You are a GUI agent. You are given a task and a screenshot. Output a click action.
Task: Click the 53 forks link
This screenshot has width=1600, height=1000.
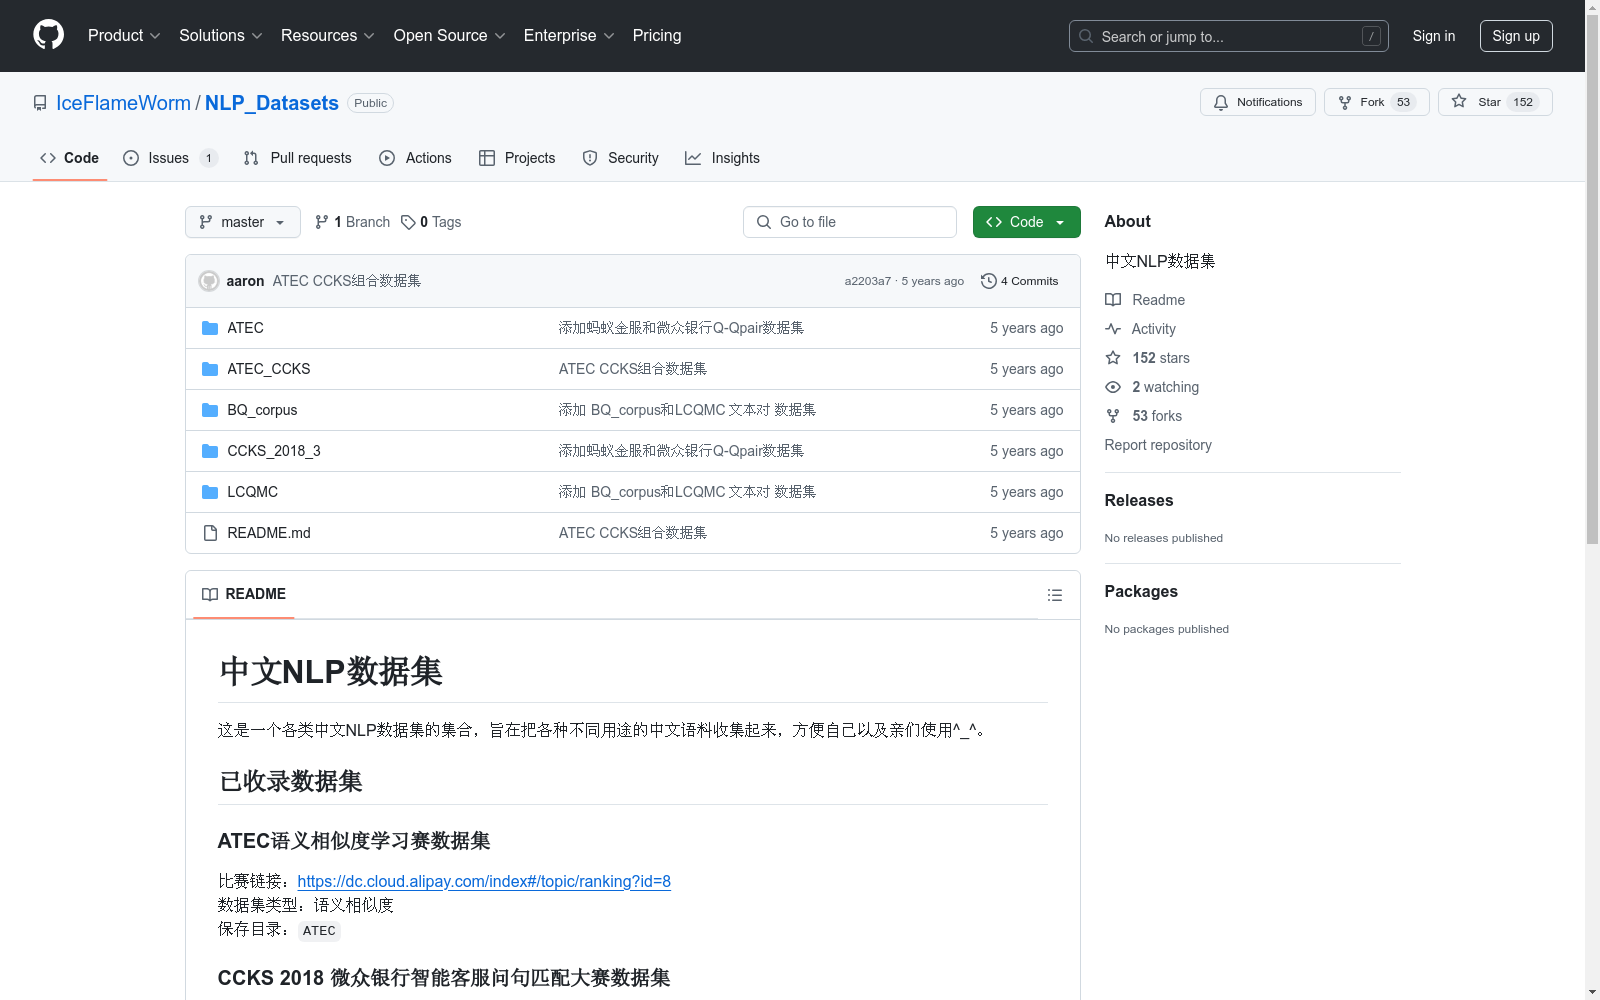pos(1157,416)
